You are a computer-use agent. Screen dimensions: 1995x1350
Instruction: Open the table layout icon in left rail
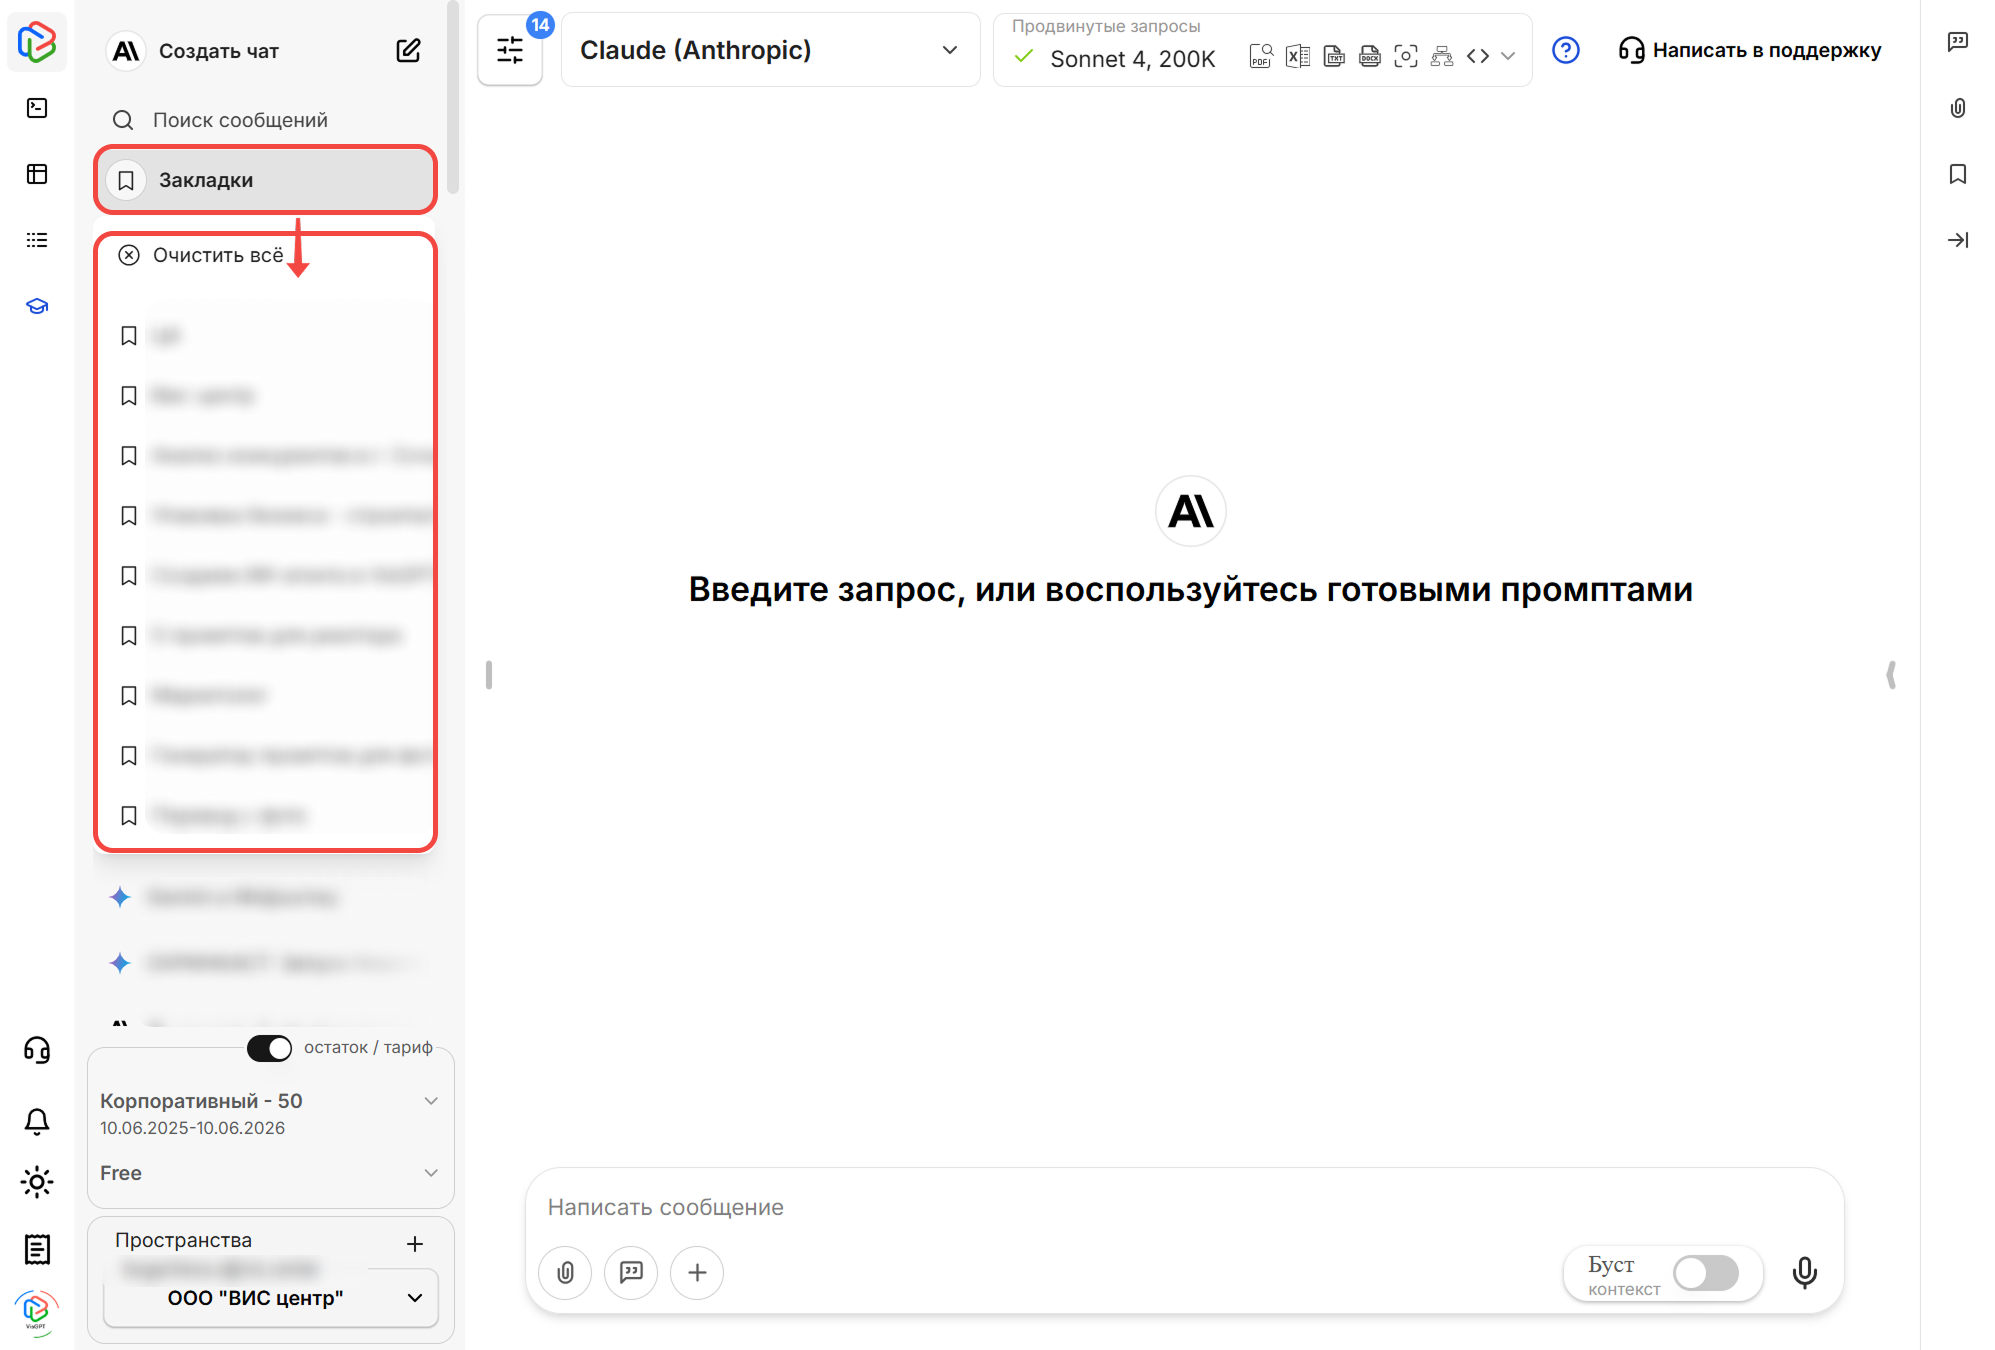pyautogui.click(x=37, y=174)
